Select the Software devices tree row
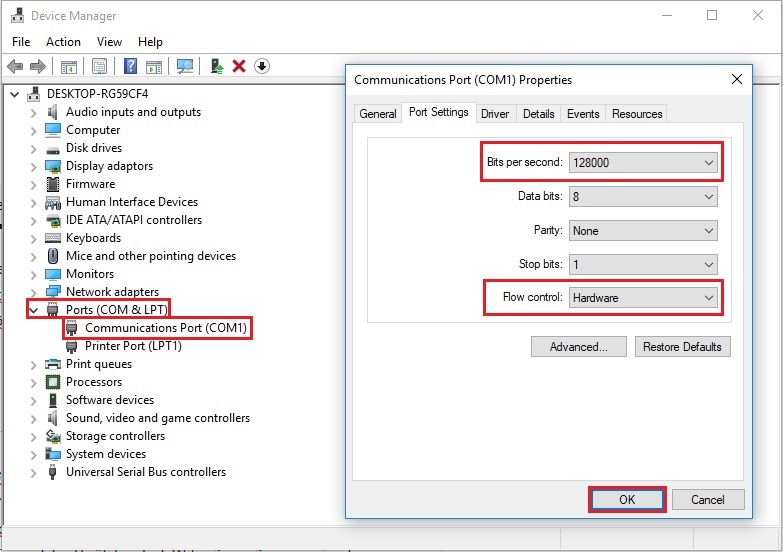The image size is (783, 552). point(110,400)
